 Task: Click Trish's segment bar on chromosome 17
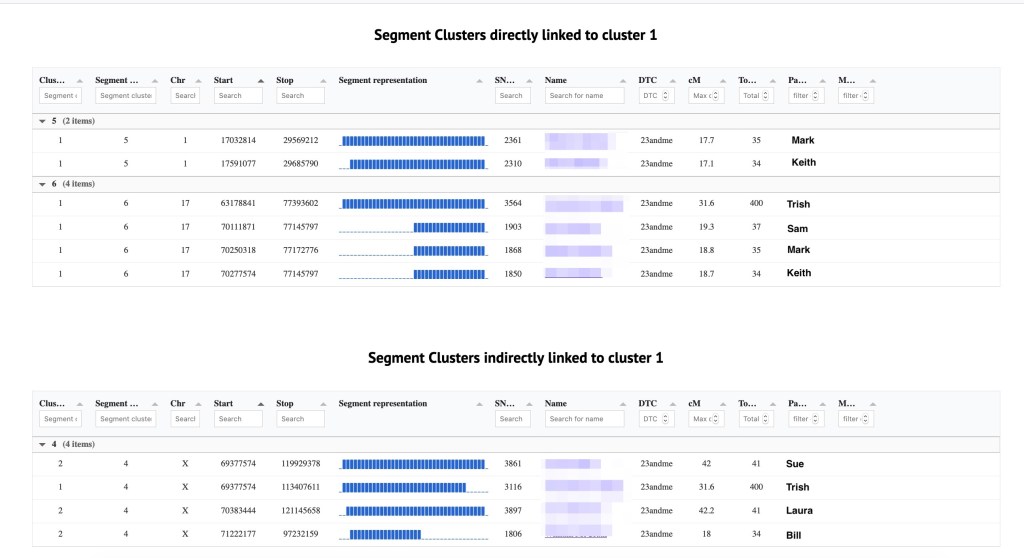point(412,204)
